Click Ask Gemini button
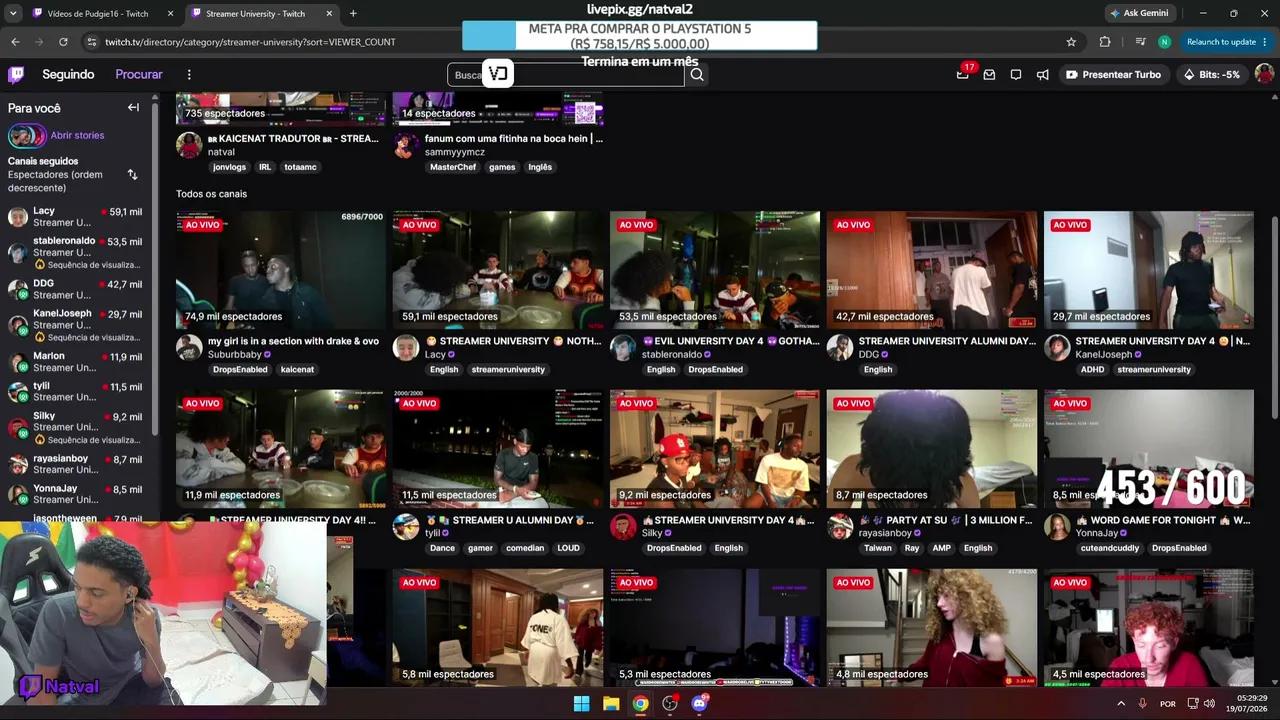The image size is (1280, 720). [x=1138, y=13]
